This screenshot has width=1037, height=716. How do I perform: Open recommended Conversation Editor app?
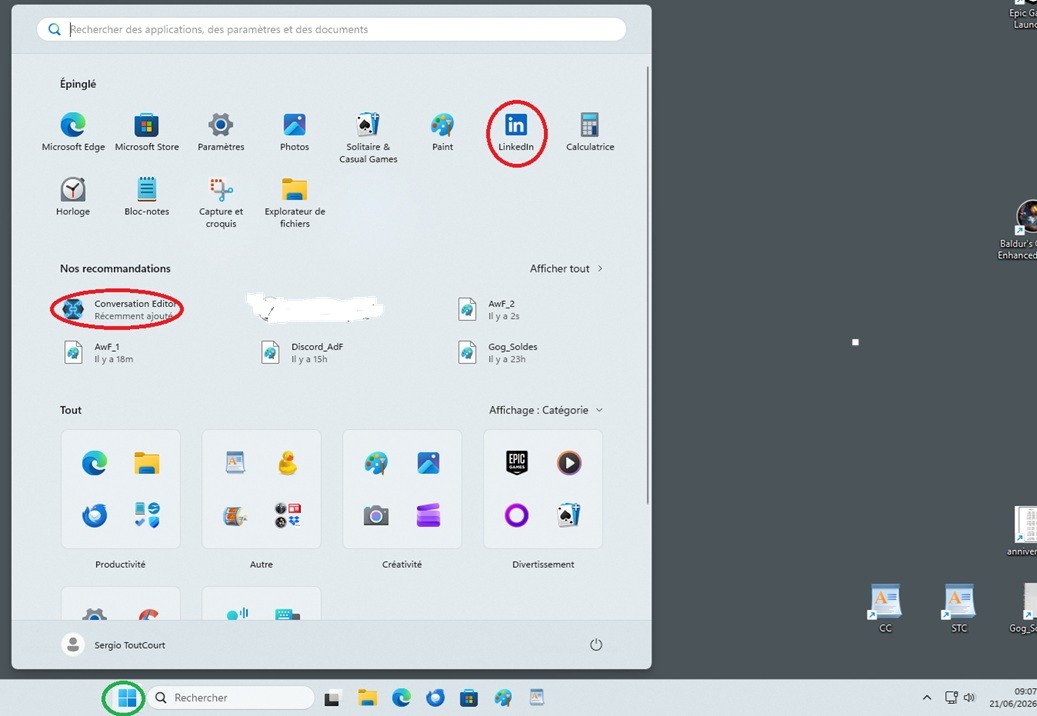(119, 309)
